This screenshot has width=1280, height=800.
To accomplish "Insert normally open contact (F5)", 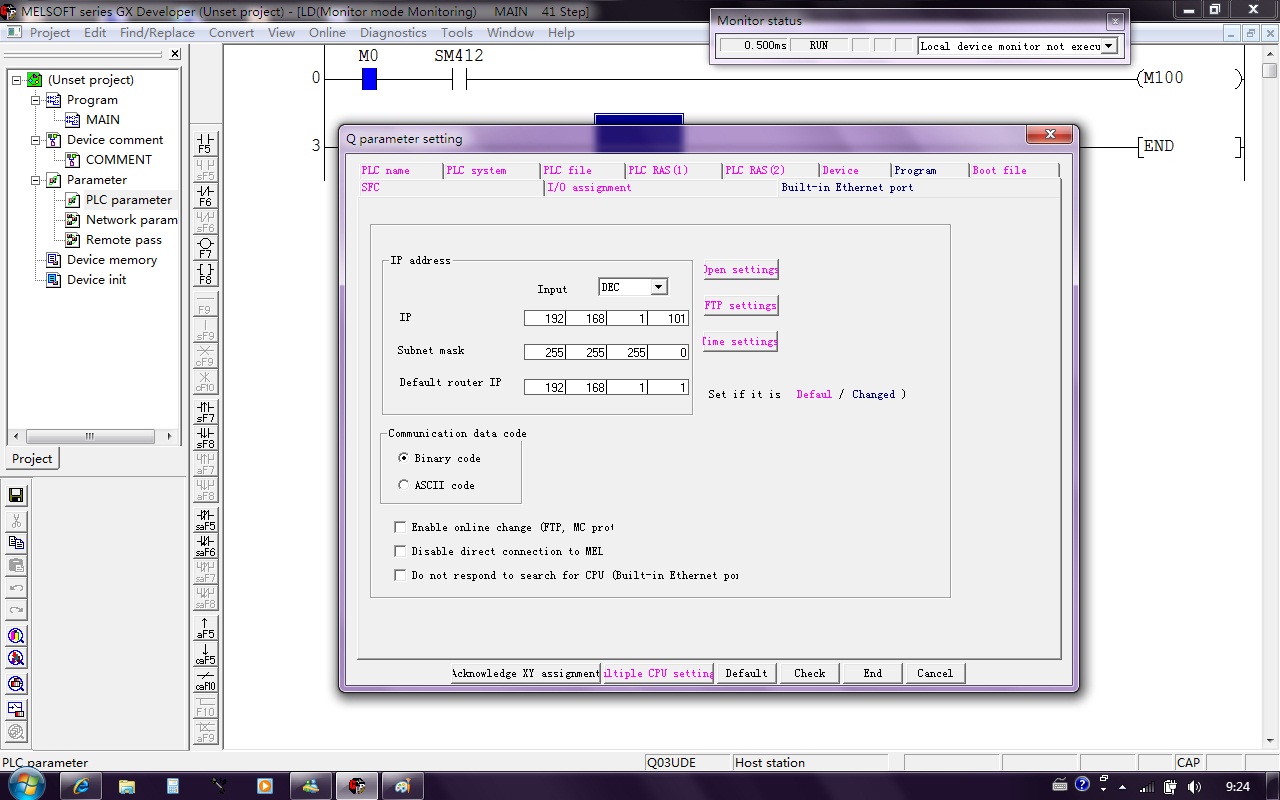I will [205, 143].
